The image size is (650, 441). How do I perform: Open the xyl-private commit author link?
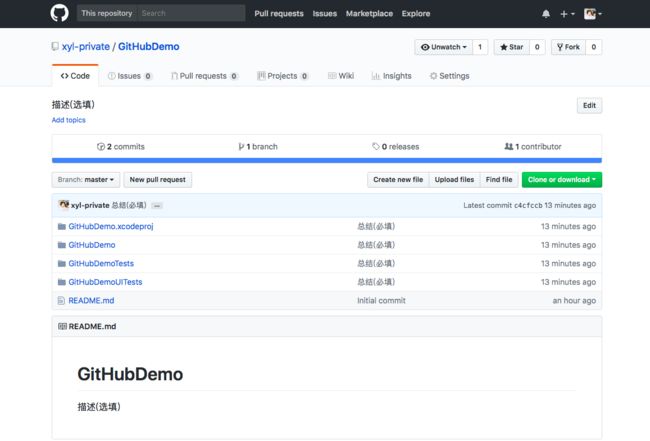[90, 205]
